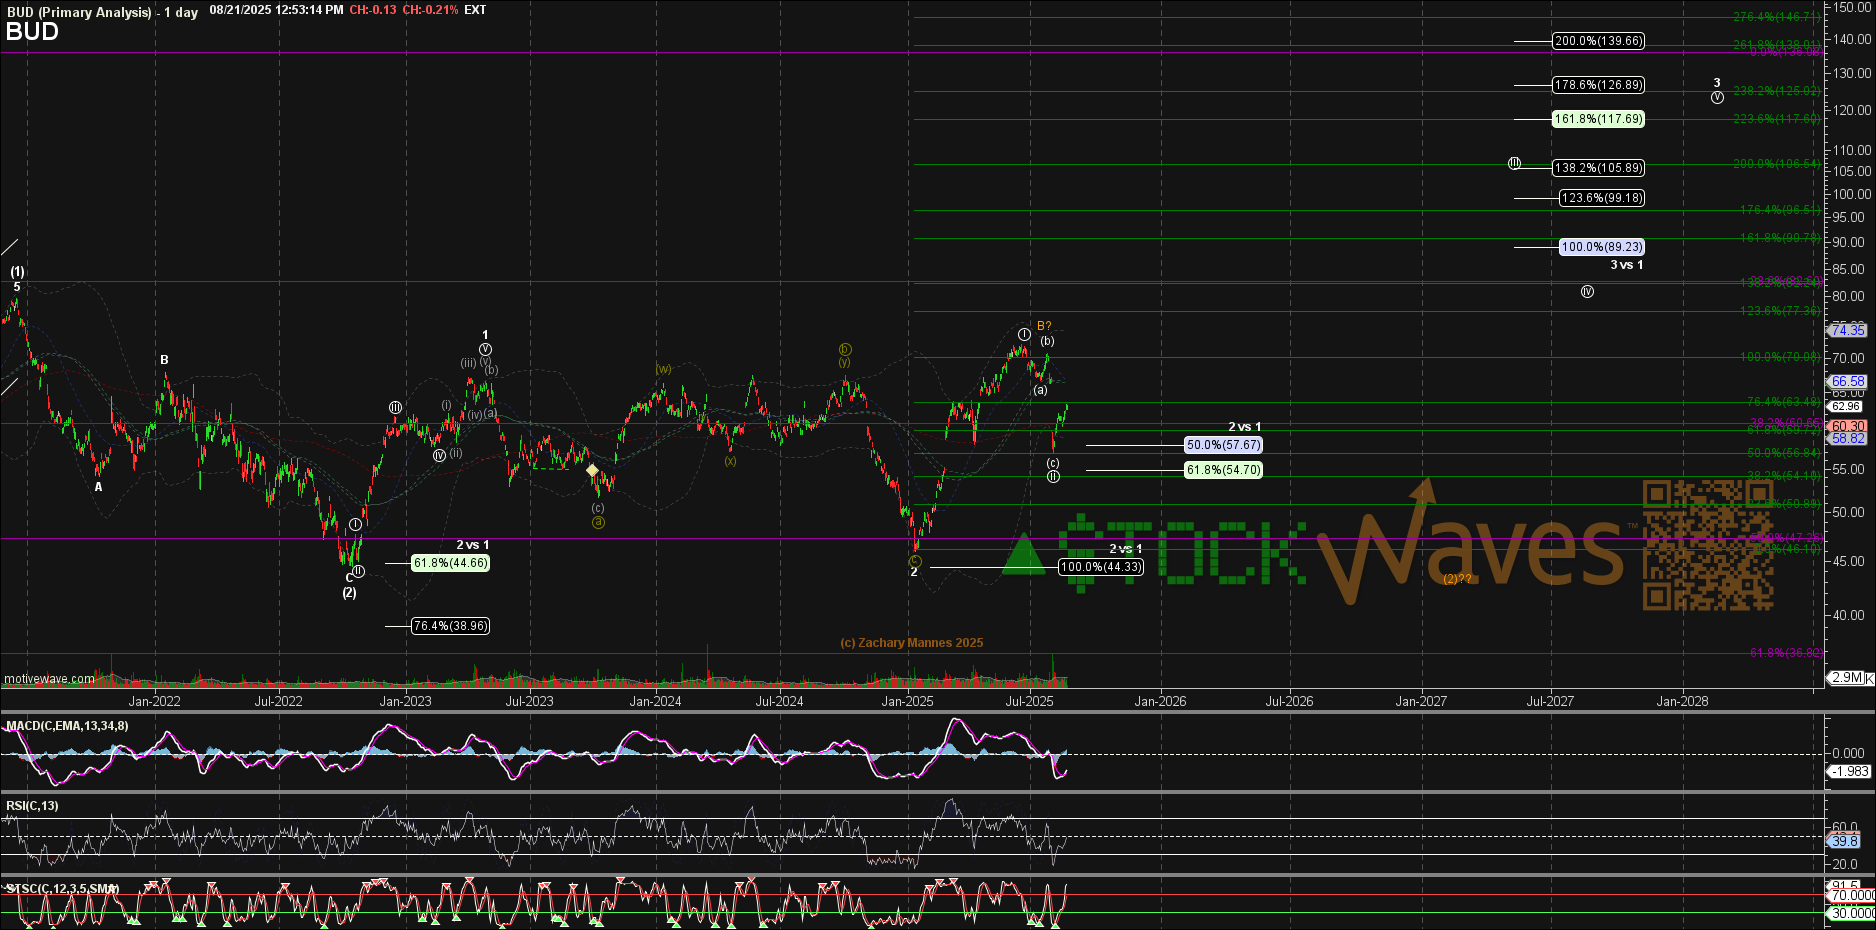Image resolution: width=1876 pixels, height=930 pixels.
Task: Select the 61.8%(44.66) retracement label
Action: pos(451,563)
